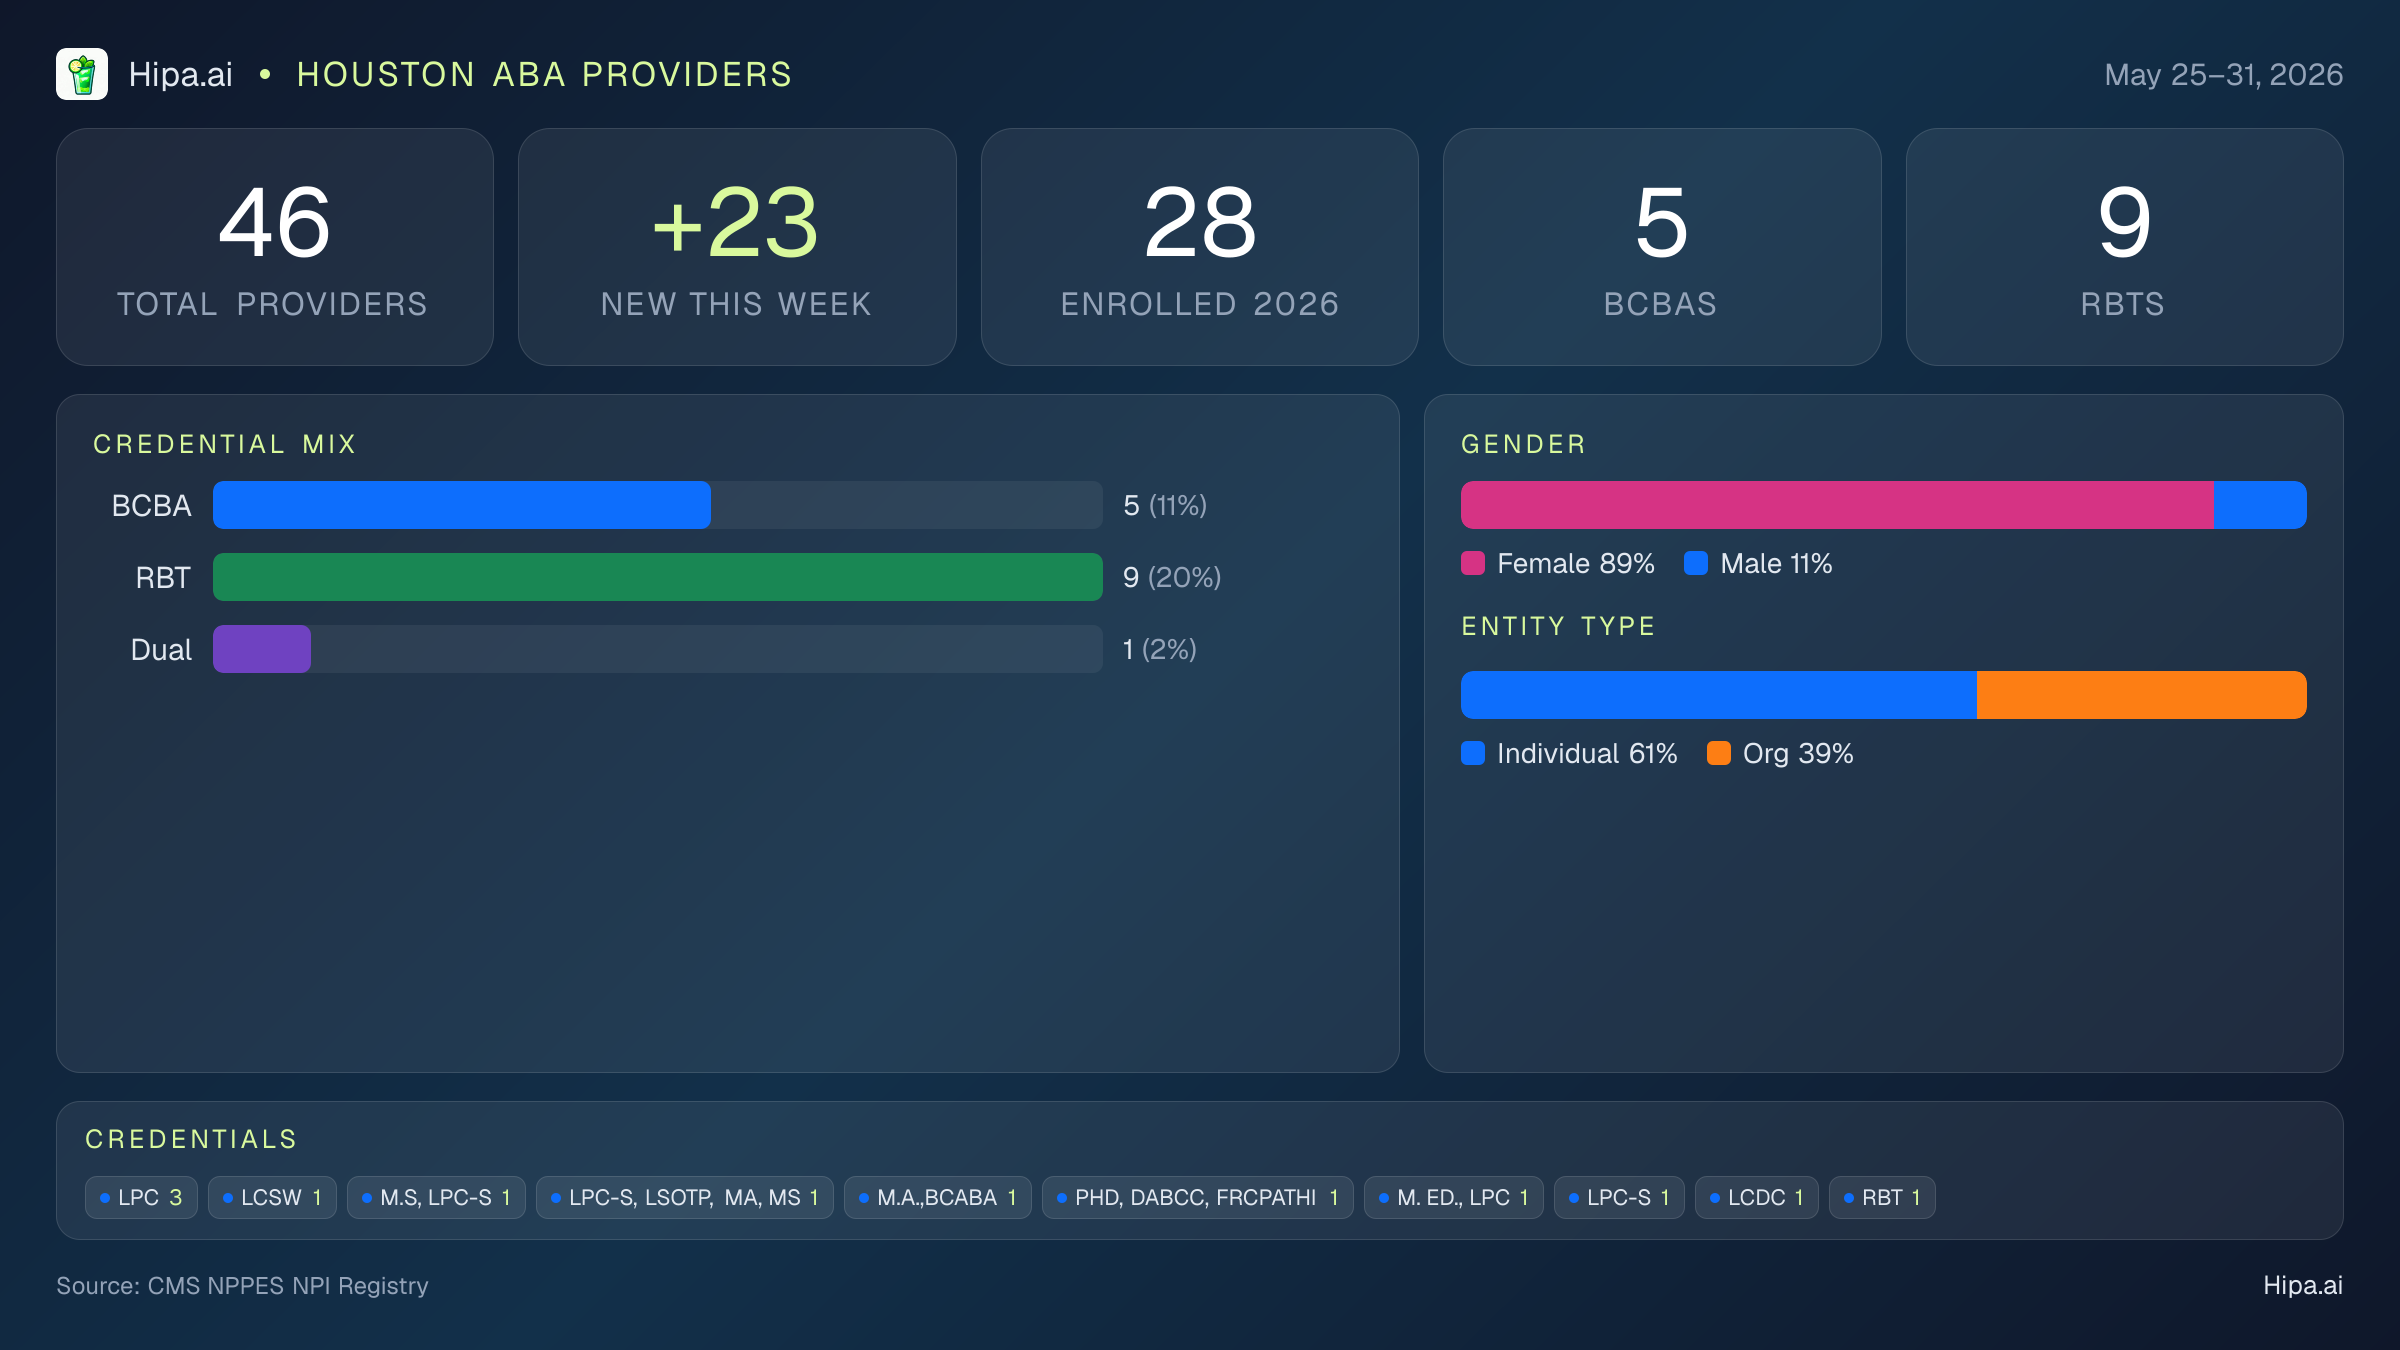Open the New This Week +23 card
Image resolution: width=2400 pixels, height=1350 pixels.
737,247
